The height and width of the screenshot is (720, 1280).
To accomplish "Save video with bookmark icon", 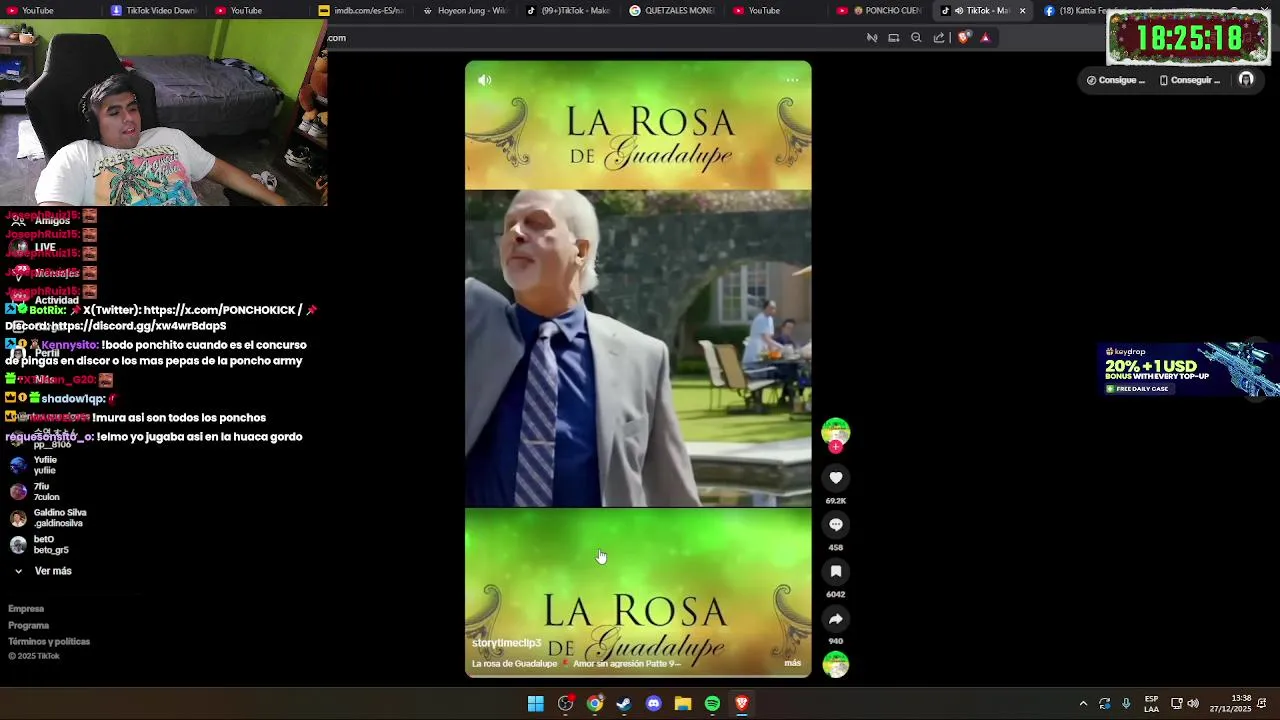I will point(836,571).
